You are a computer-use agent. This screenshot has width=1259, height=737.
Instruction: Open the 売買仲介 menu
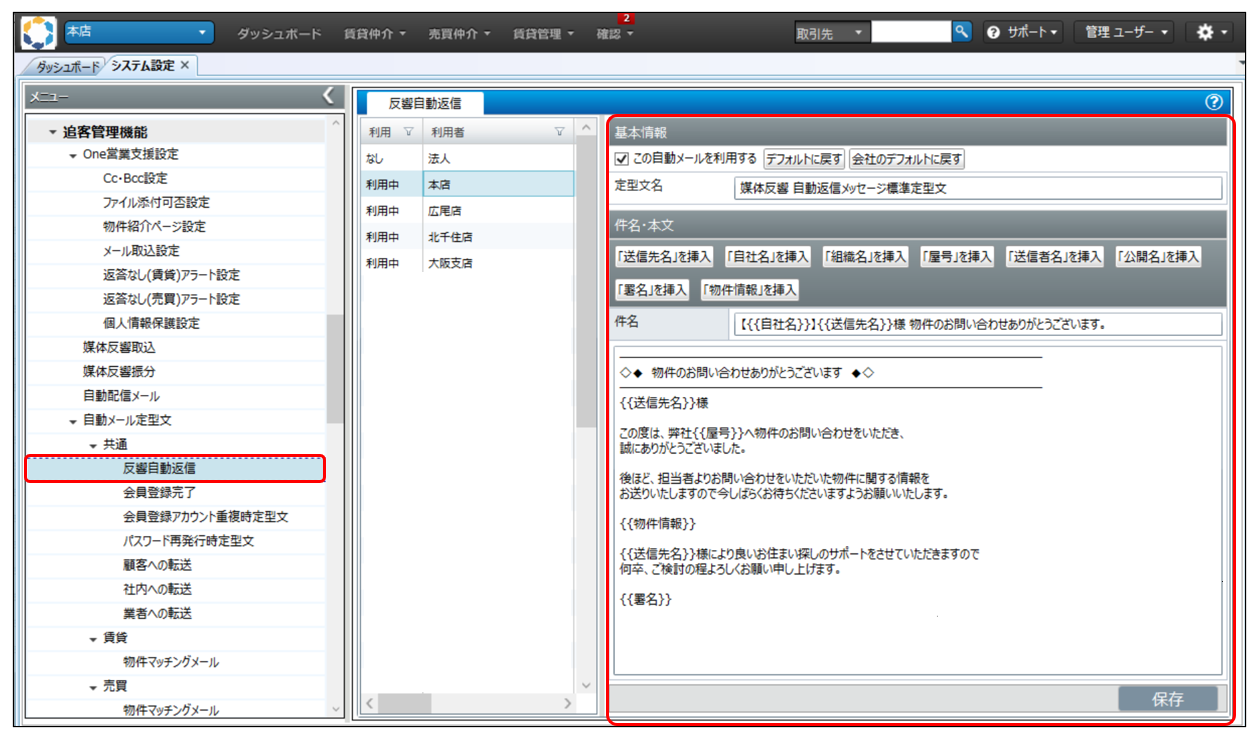pos(459,33)
